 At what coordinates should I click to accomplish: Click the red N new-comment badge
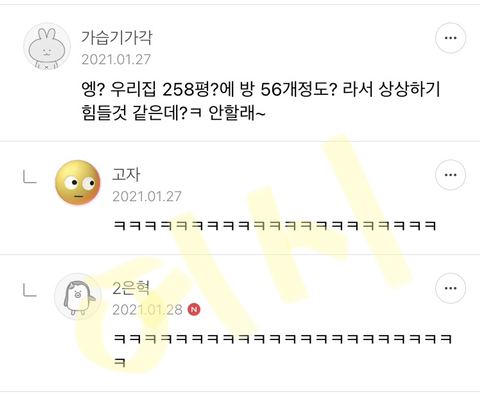tap(194, 310)
